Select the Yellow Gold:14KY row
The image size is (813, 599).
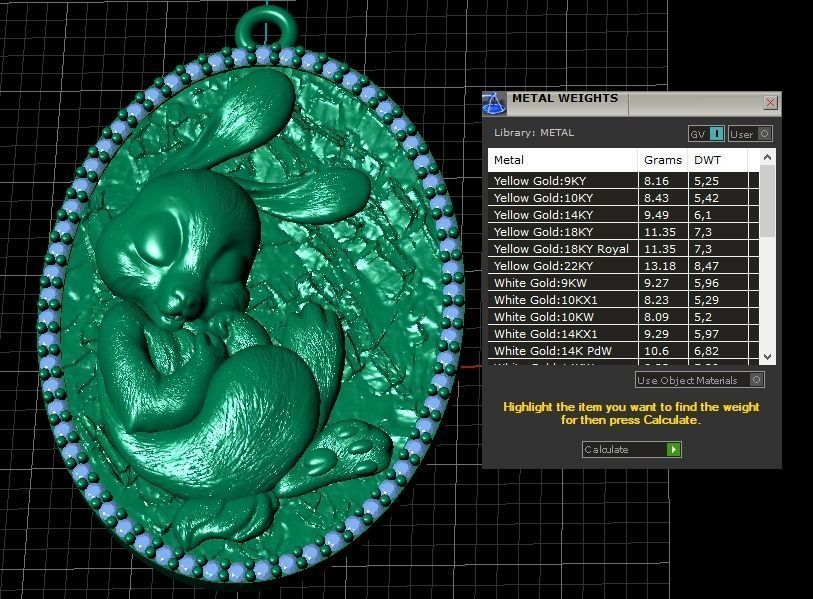pyautogui.click(x=562, y=215)
